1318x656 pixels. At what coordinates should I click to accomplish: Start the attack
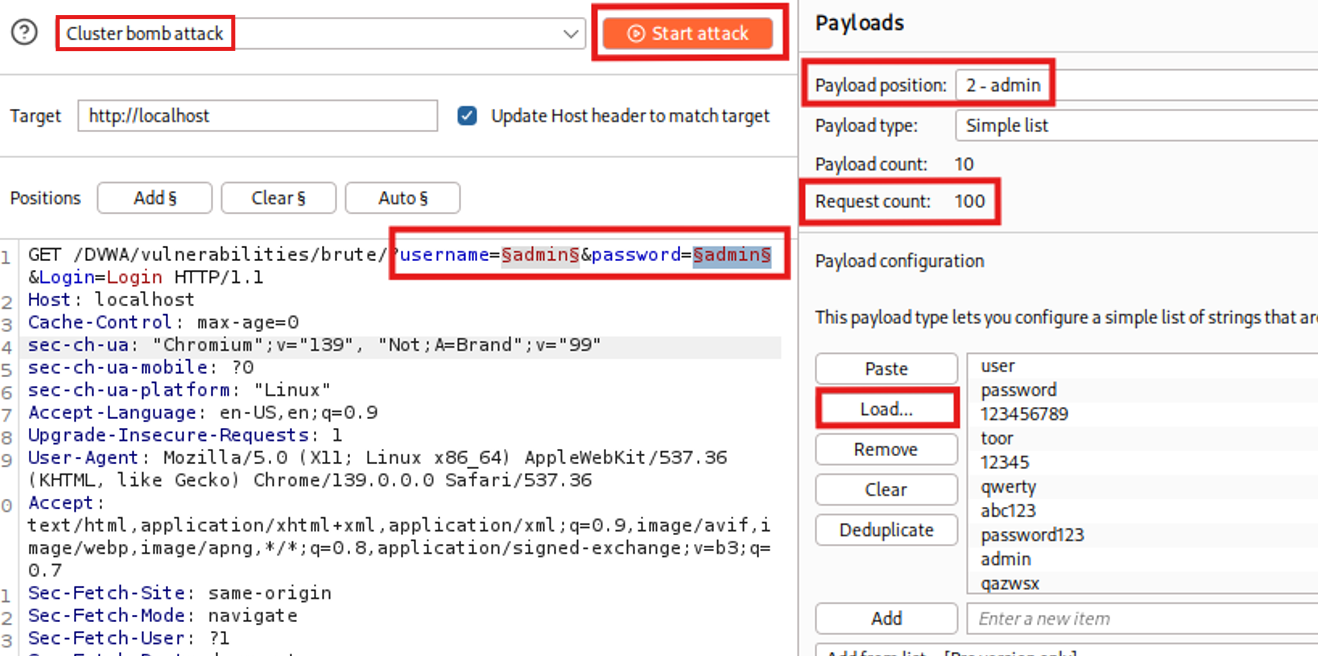(688, 34)
